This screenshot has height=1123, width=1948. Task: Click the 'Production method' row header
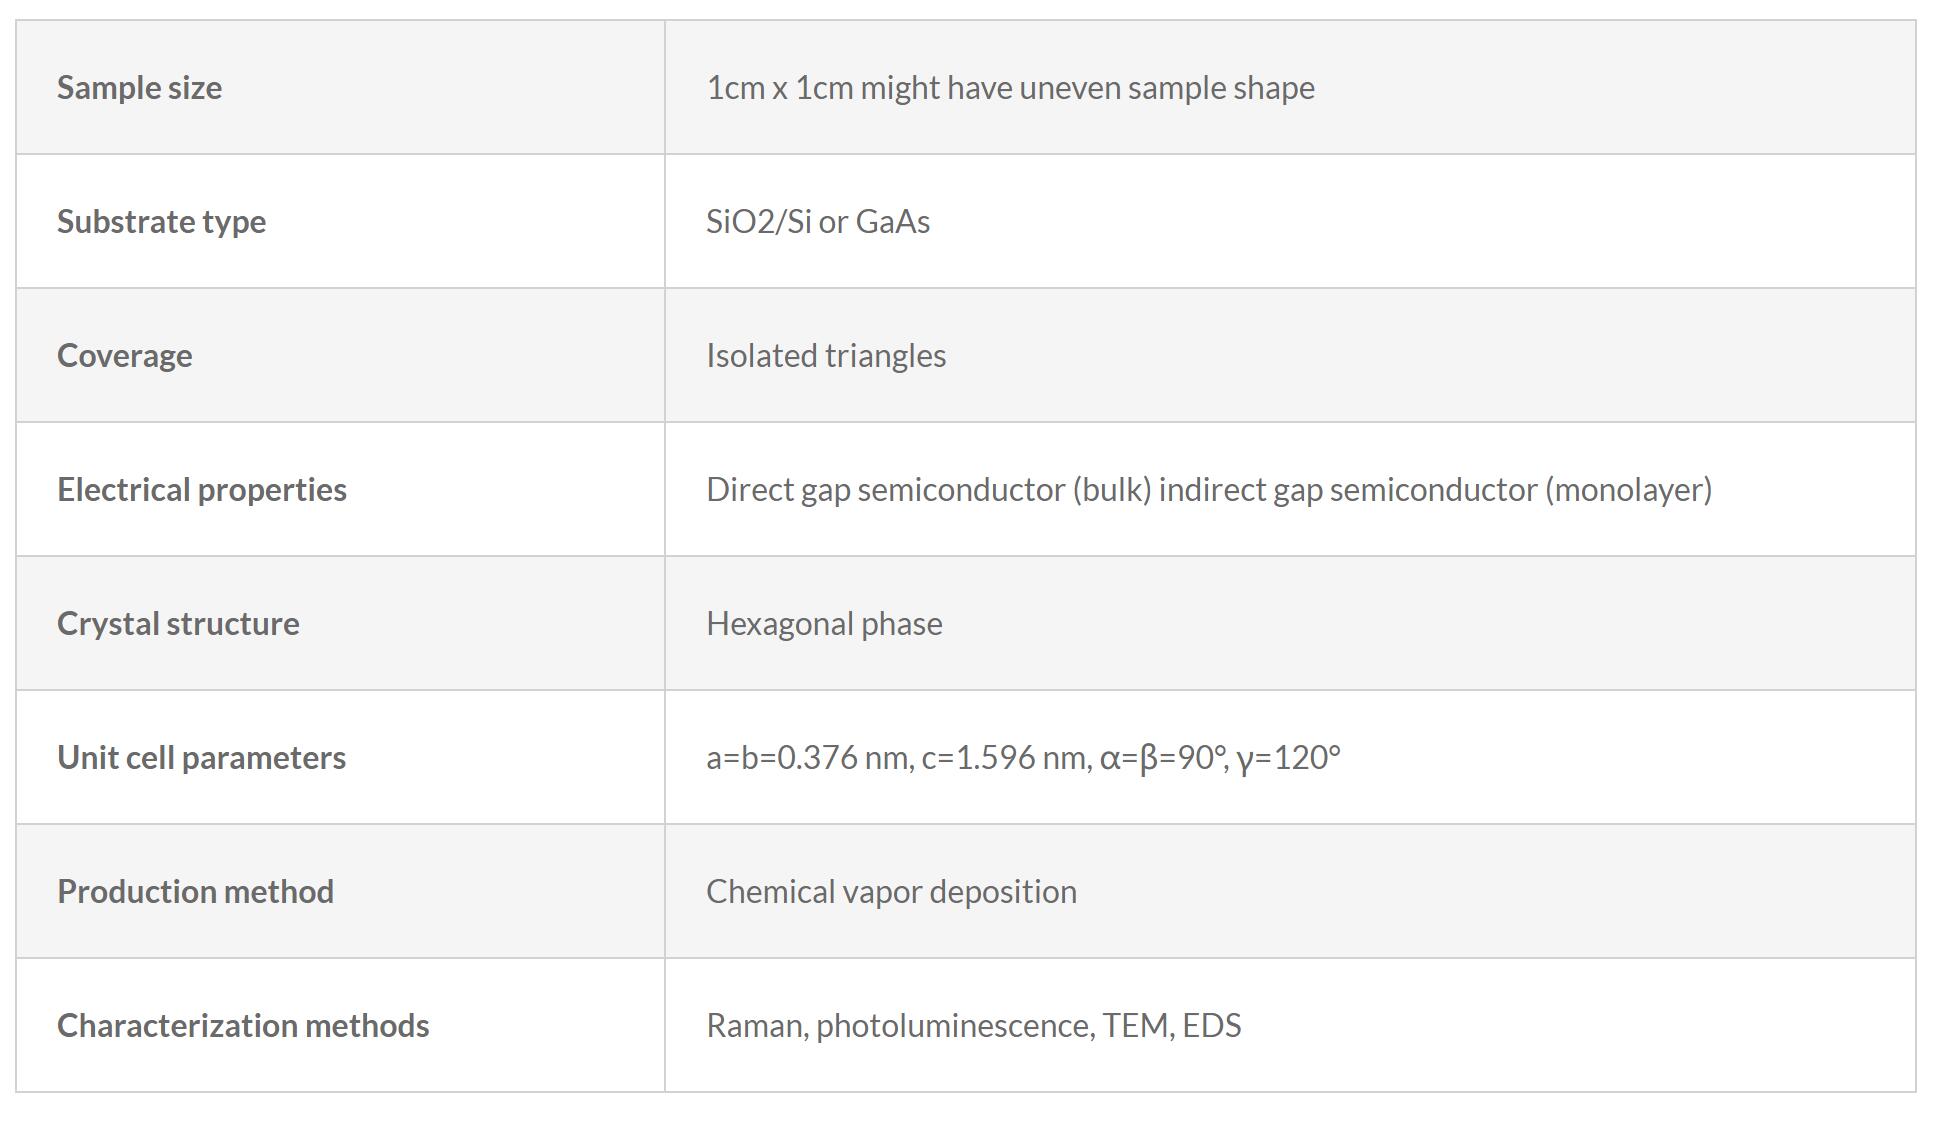click(x=195, y=892)
